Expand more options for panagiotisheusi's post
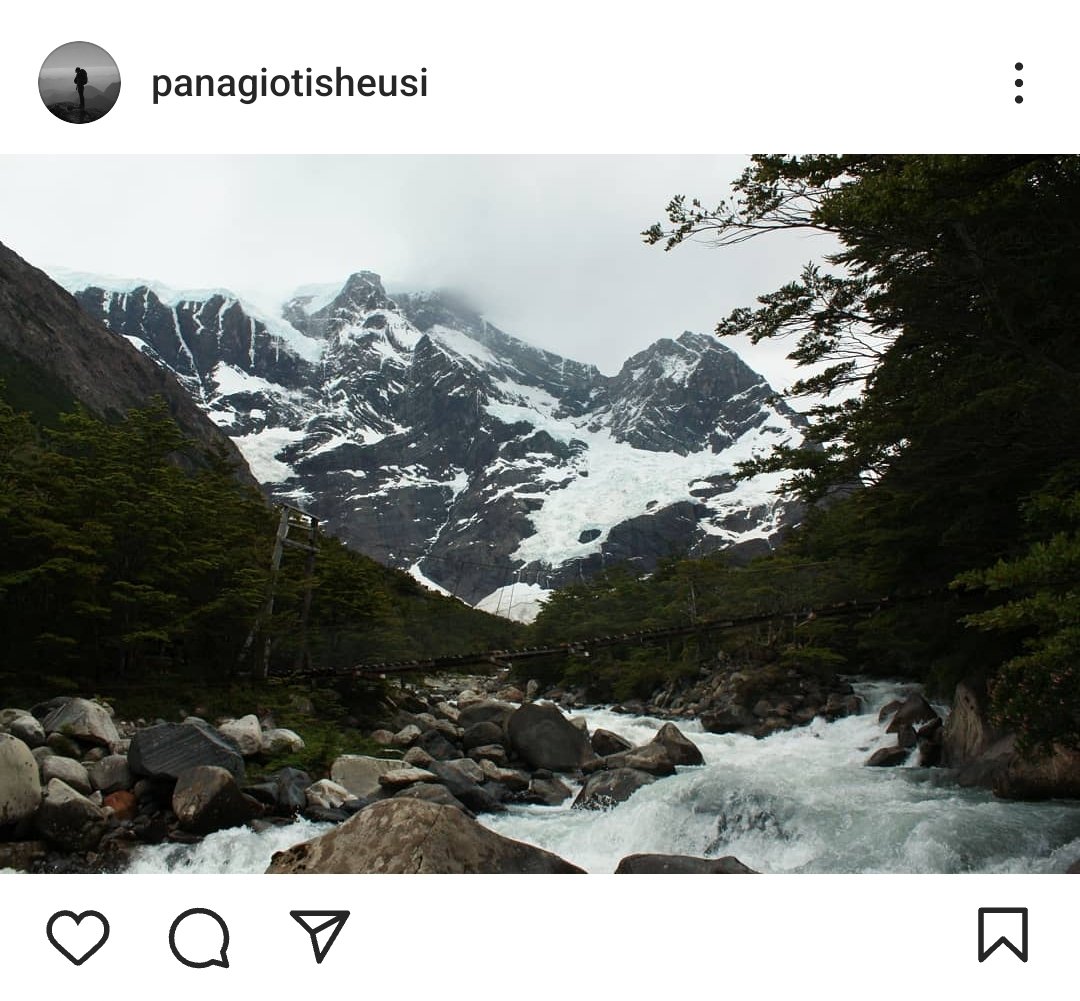The image size is (1080, 1001). [x=1018, y=83]
